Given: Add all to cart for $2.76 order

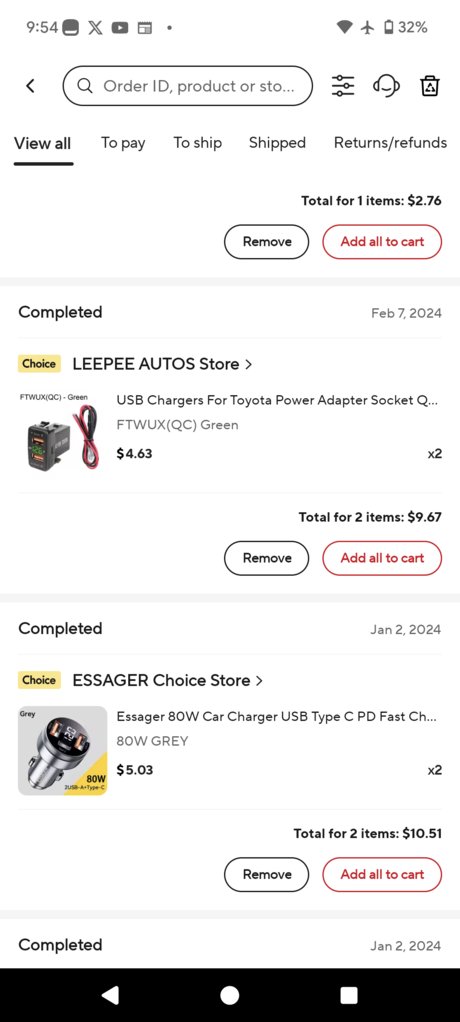Looking at the screenshot, I should pos(382,242).
